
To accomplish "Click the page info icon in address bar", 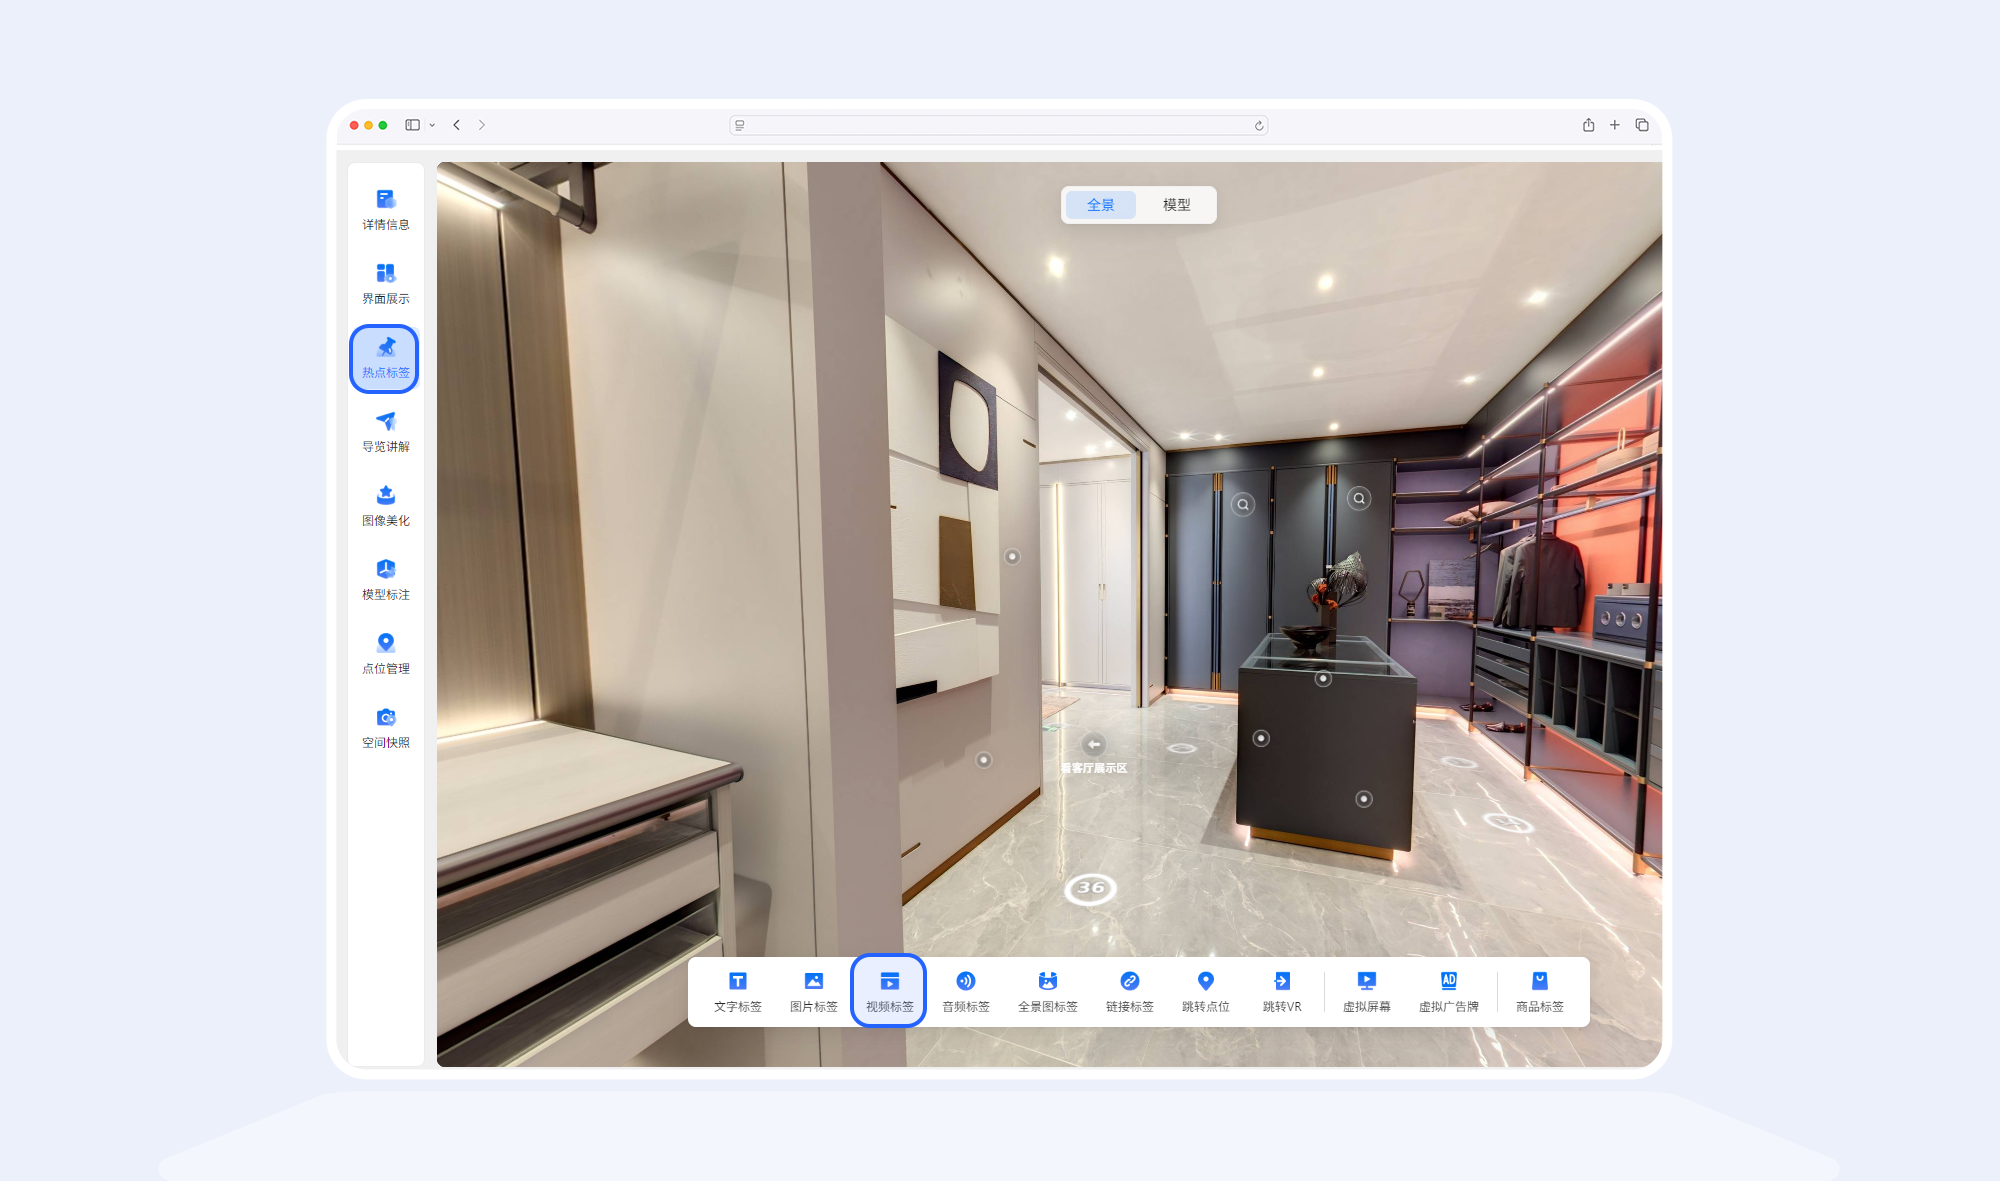I will click(x=740, y=125).
